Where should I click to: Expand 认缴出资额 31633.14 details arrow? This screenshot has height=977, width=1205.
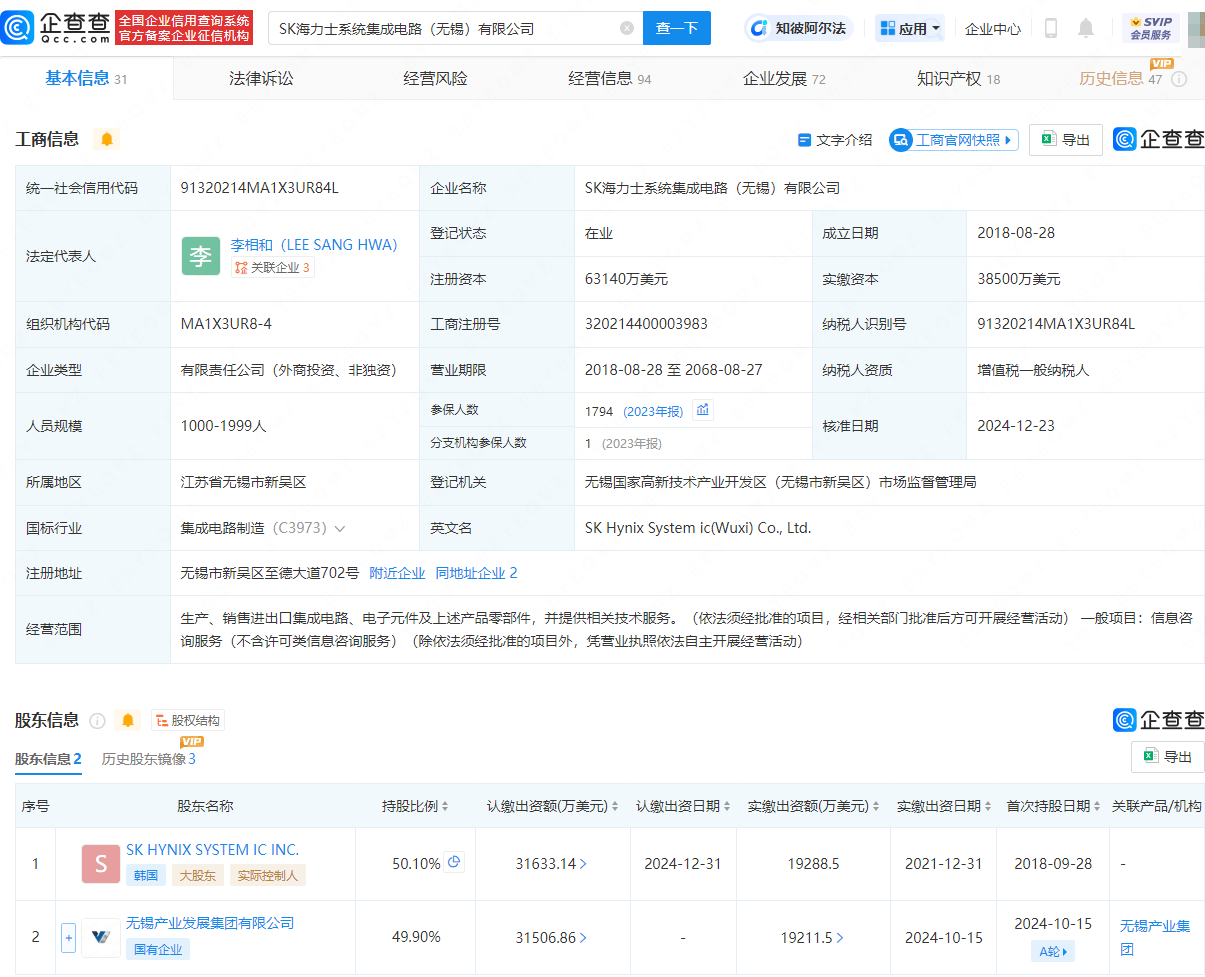(584, 864)
